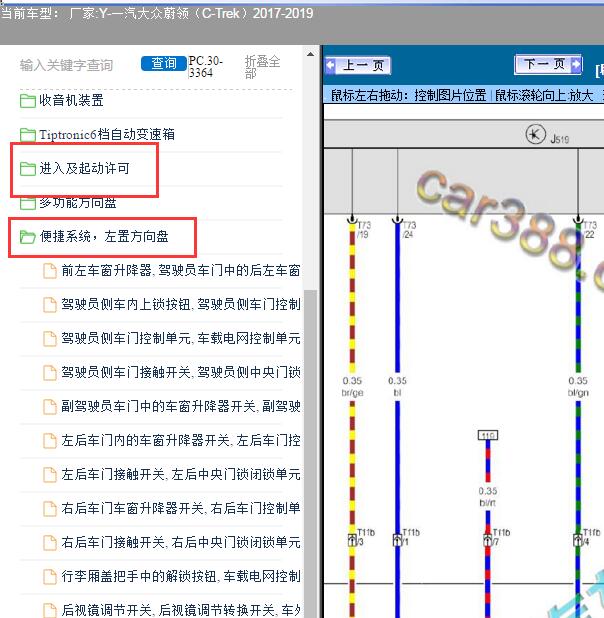Go to next page with 下一页

[548, 64]
